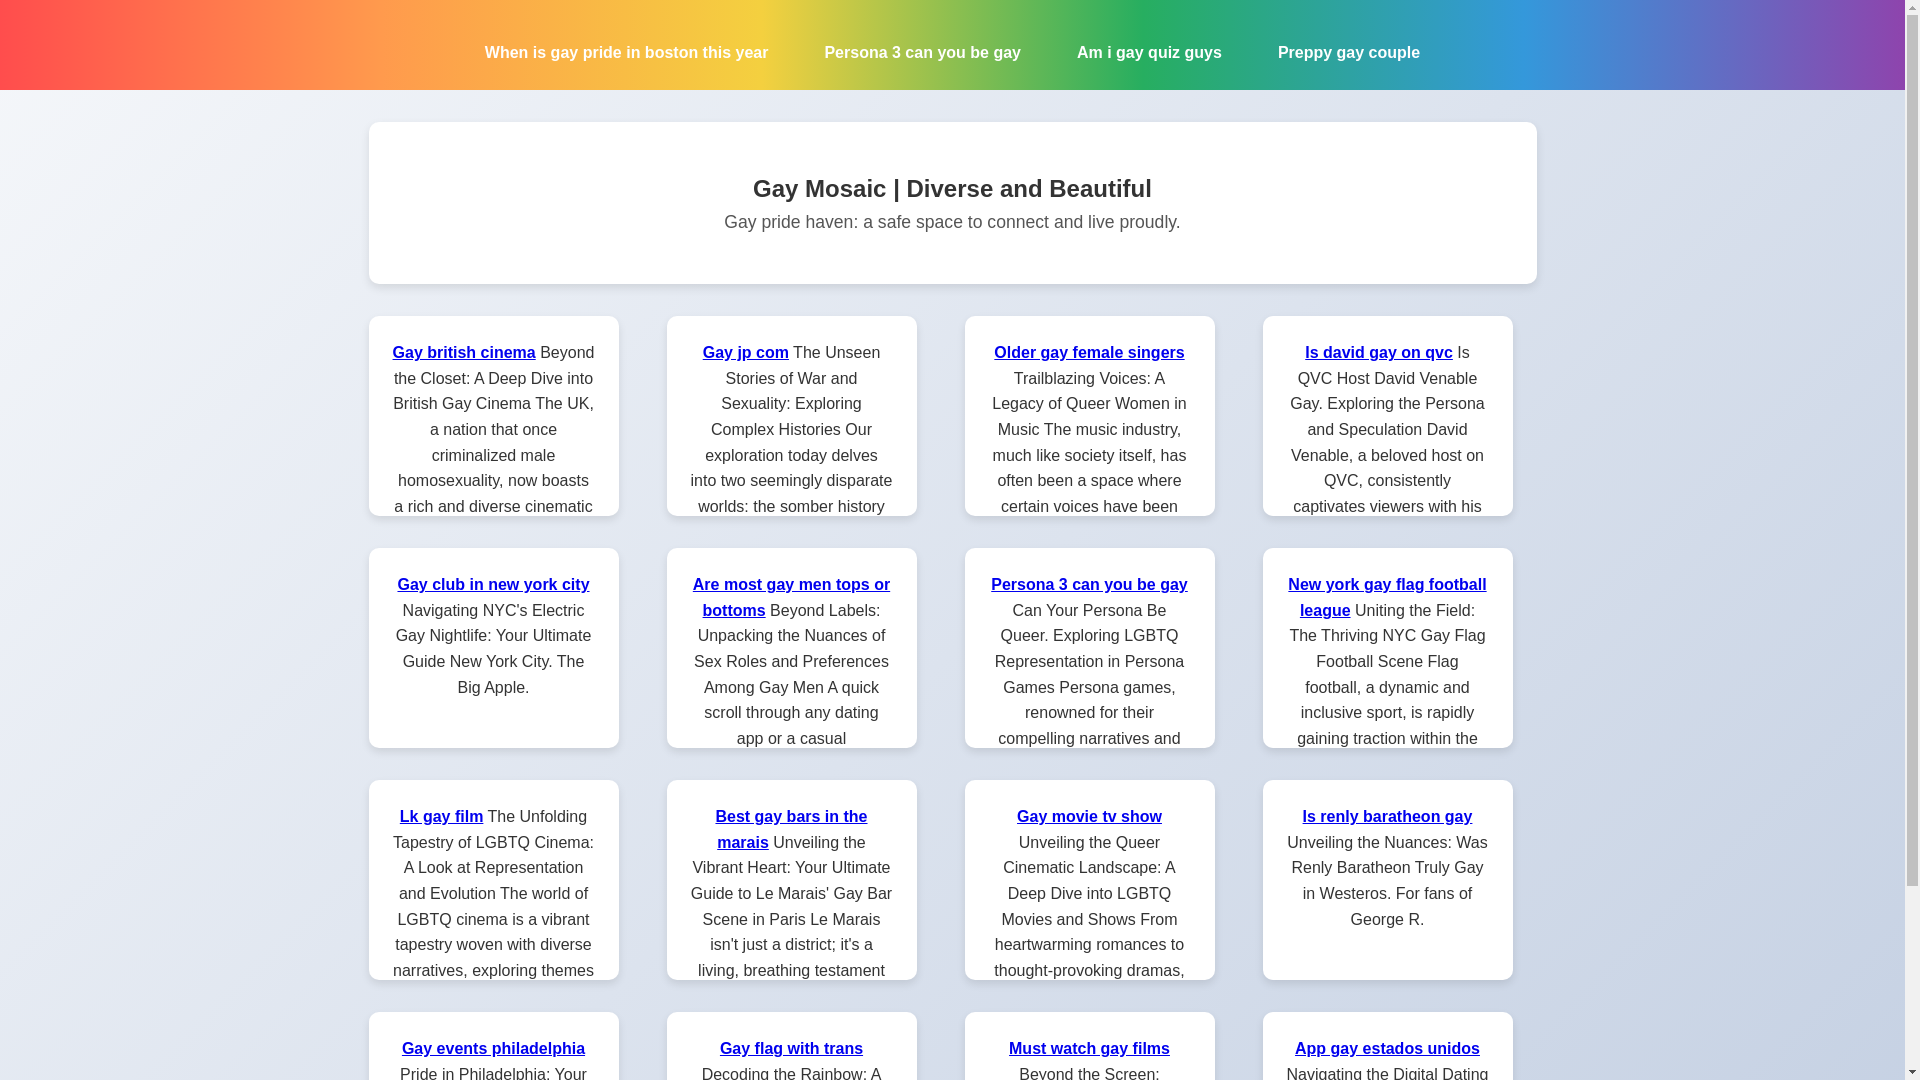The height and width of the screenshot is (1080, 1920).
Task: Select 'Am i gay quiz guys' navigation item
Action: click(1149, 52)
